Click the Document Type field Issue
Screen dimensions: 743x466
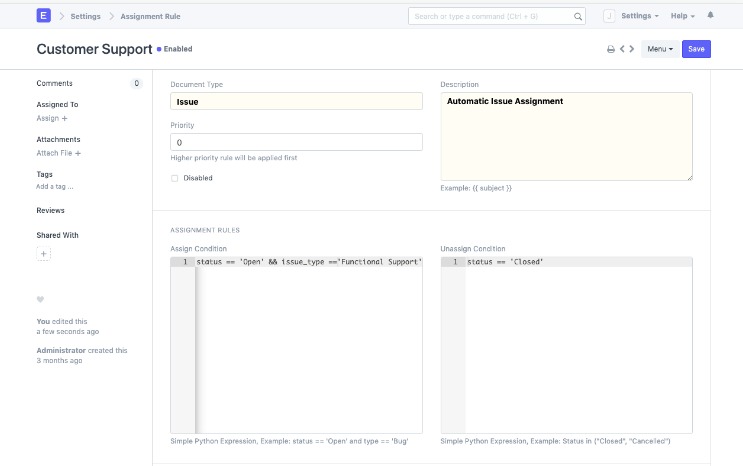tap(296, 101)
